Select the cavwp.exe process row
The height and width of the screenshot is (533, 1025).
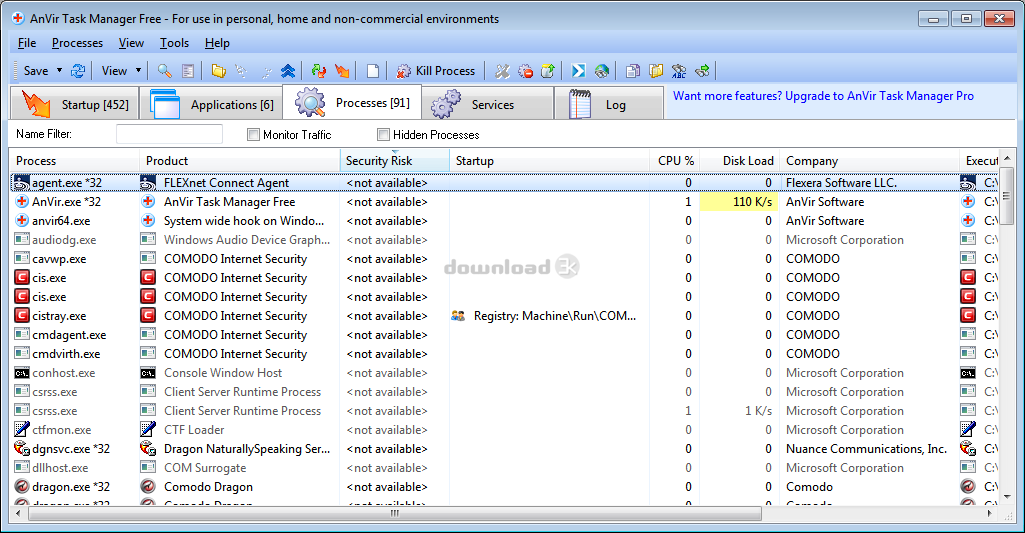click(503, 259)
